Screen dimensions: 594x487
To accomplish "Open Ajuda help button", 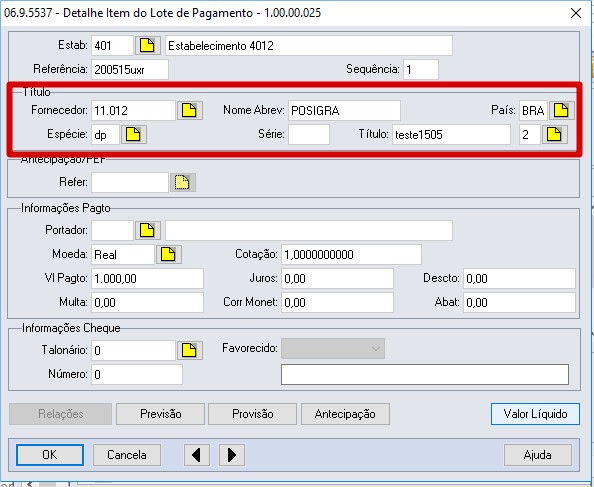I will [x=538, y=454].
